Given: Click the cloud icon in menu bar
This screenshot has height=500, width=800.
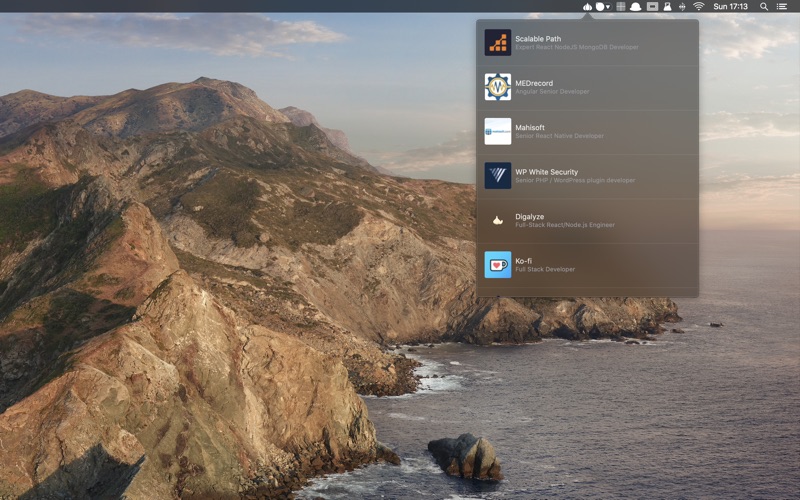Looking at the screenshot, I should [636, 6].
